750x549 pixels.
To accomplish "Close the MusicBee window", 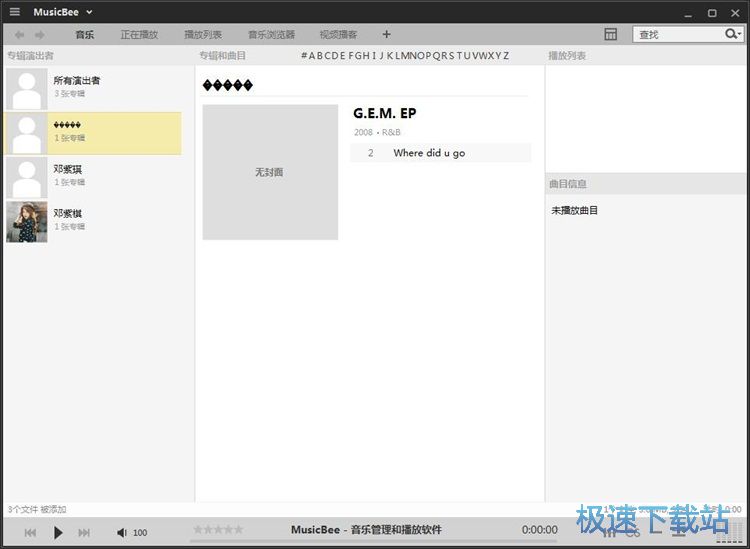I will point(735,13).
